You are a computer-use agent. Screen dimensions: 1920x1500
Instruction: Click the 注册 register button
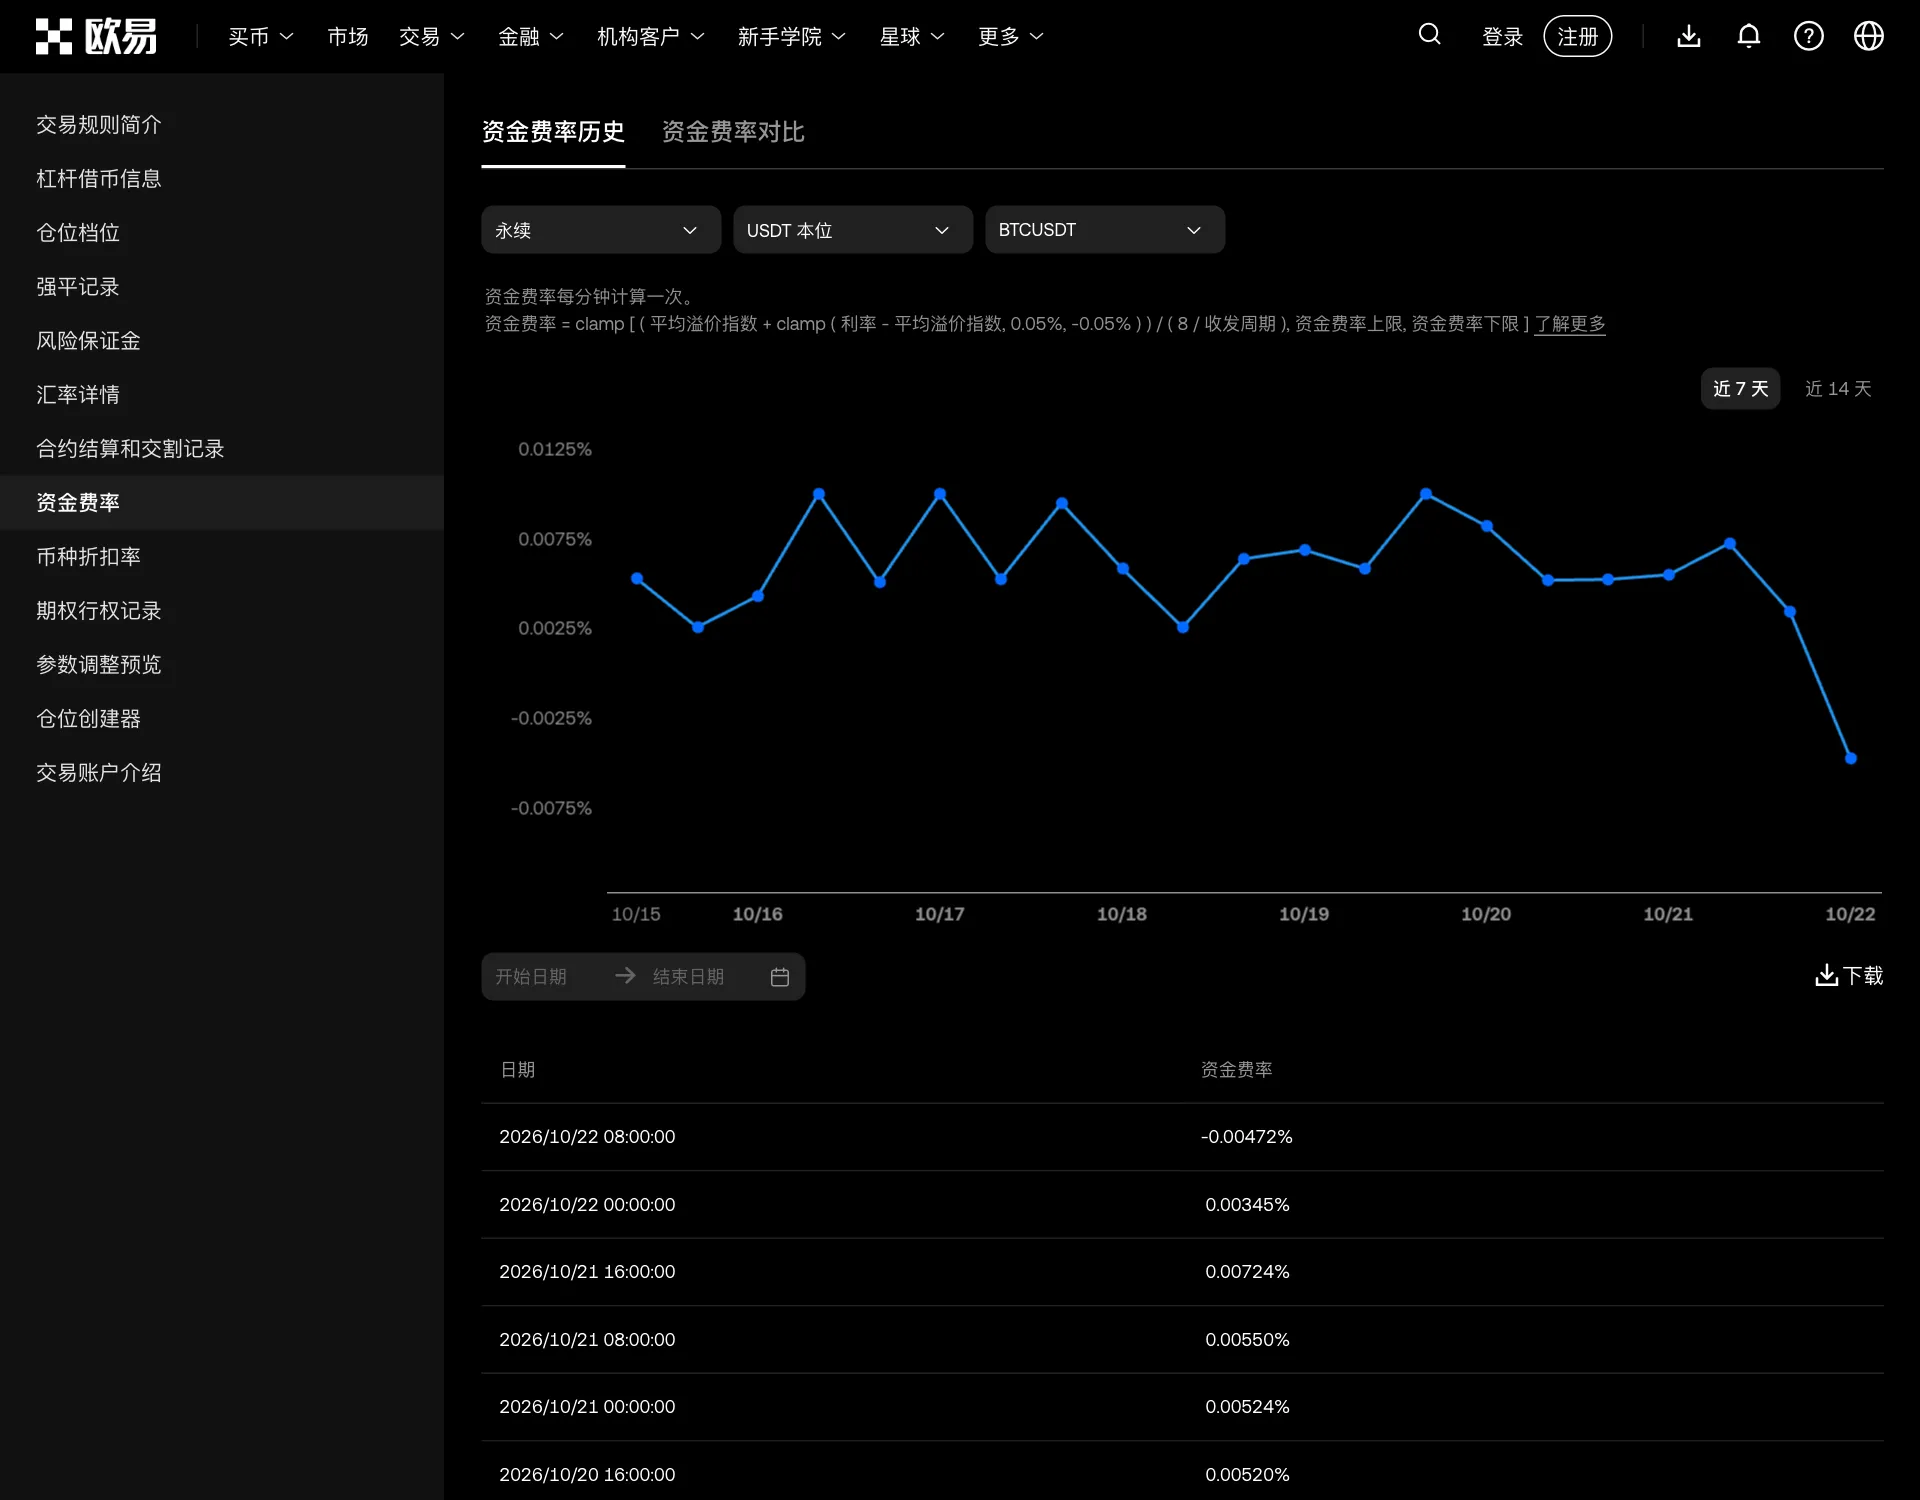(1578, 36)
